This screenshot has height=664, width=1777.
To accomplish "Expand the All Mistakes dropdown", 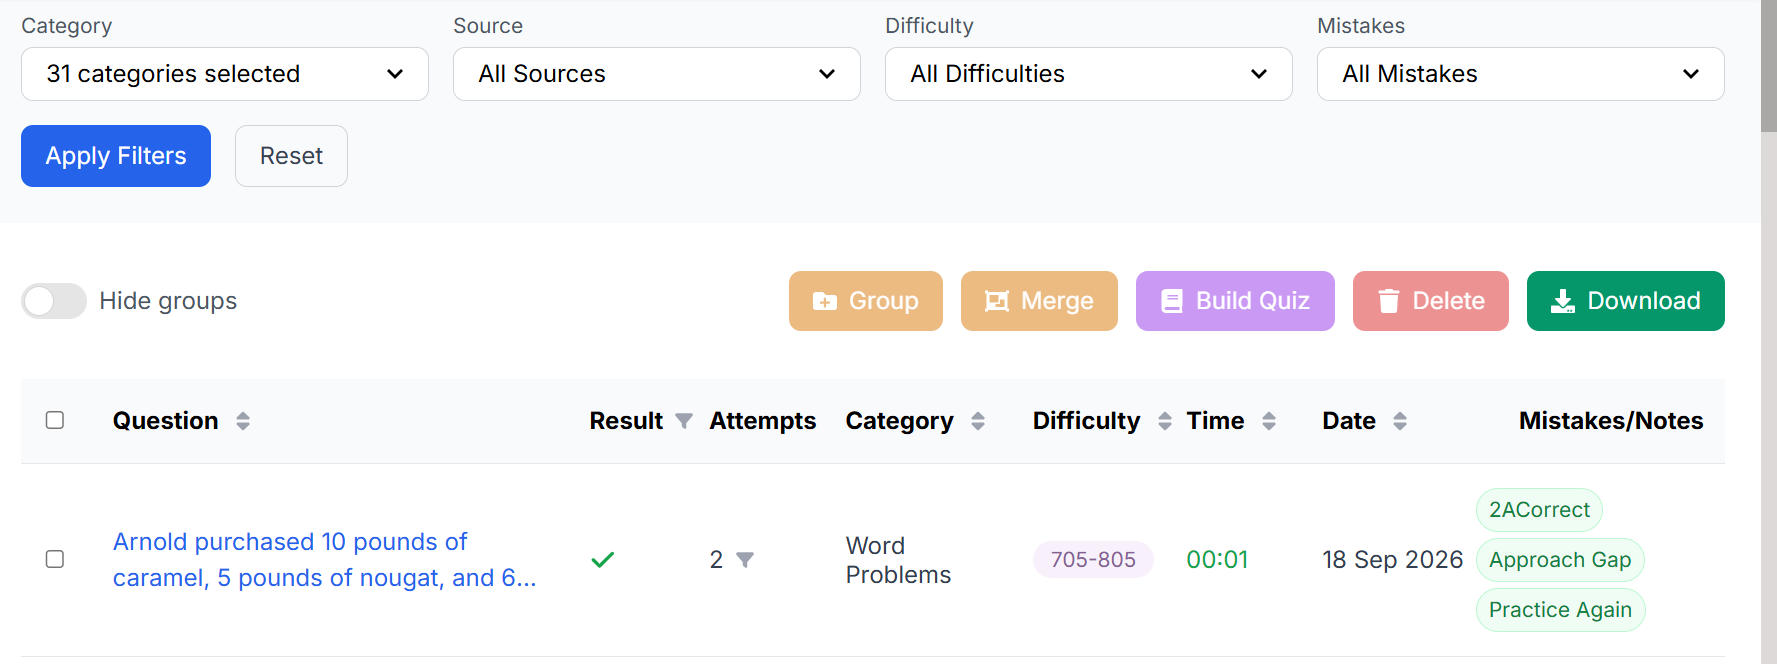I will (1521, 74).
